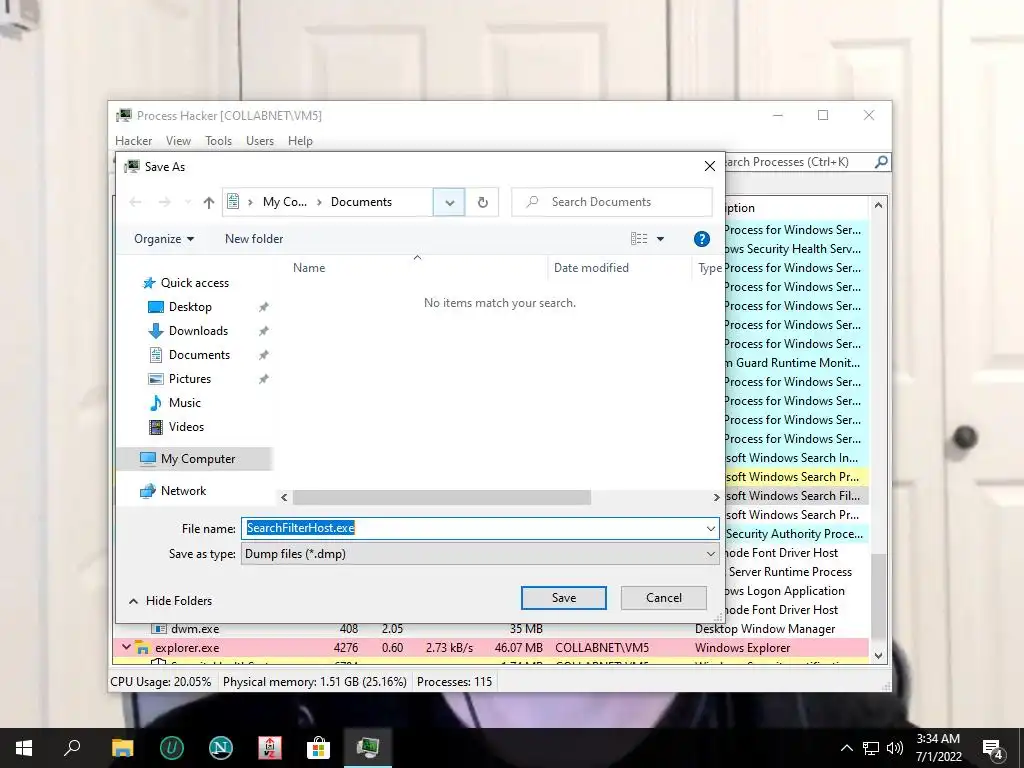Open Microsoft Store from the taskbar
This screenshot has width=1024, height=768.
(x=318, y=748)
